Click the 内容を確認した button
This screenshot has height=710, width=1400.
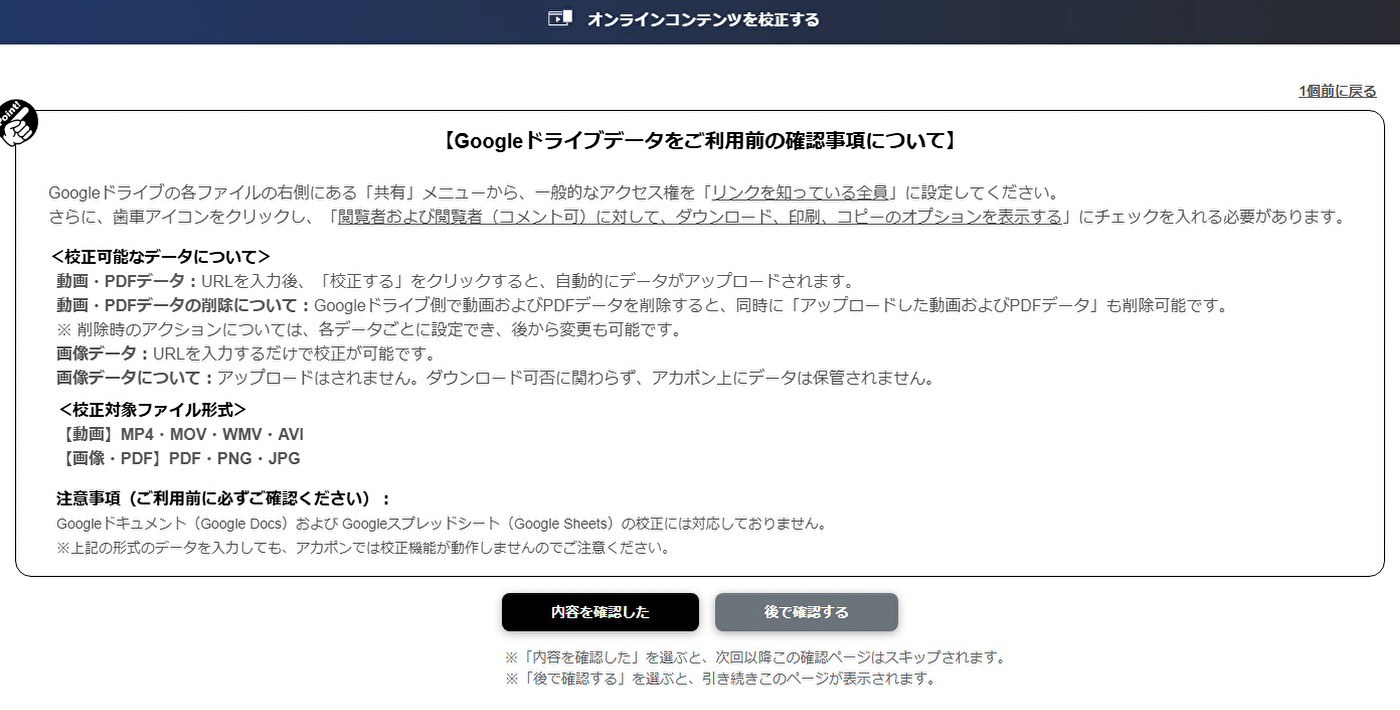click(600, 612)
